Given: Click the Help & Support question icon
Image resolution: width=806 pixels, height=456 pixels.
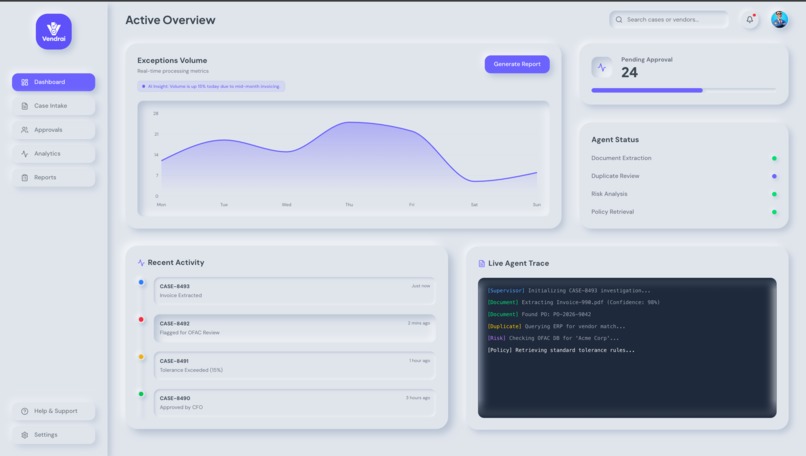Looking at the screenshot, I should [25, 411].
